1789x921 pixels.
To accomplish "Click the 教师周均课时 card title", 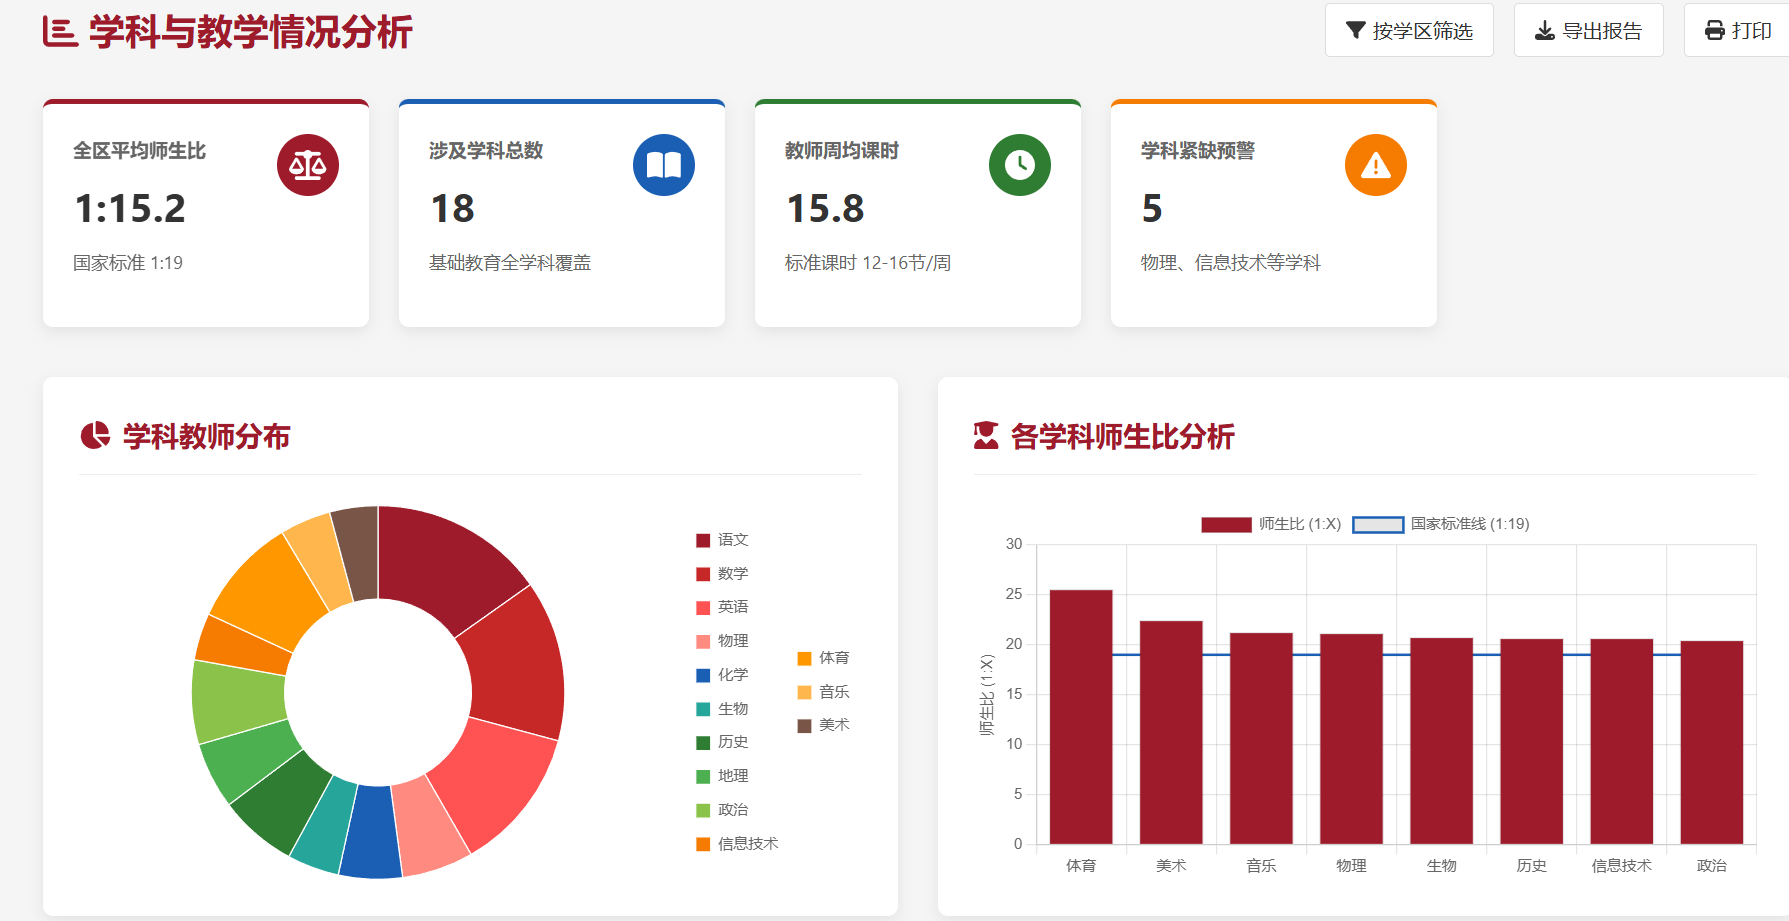I will (842, 151).
